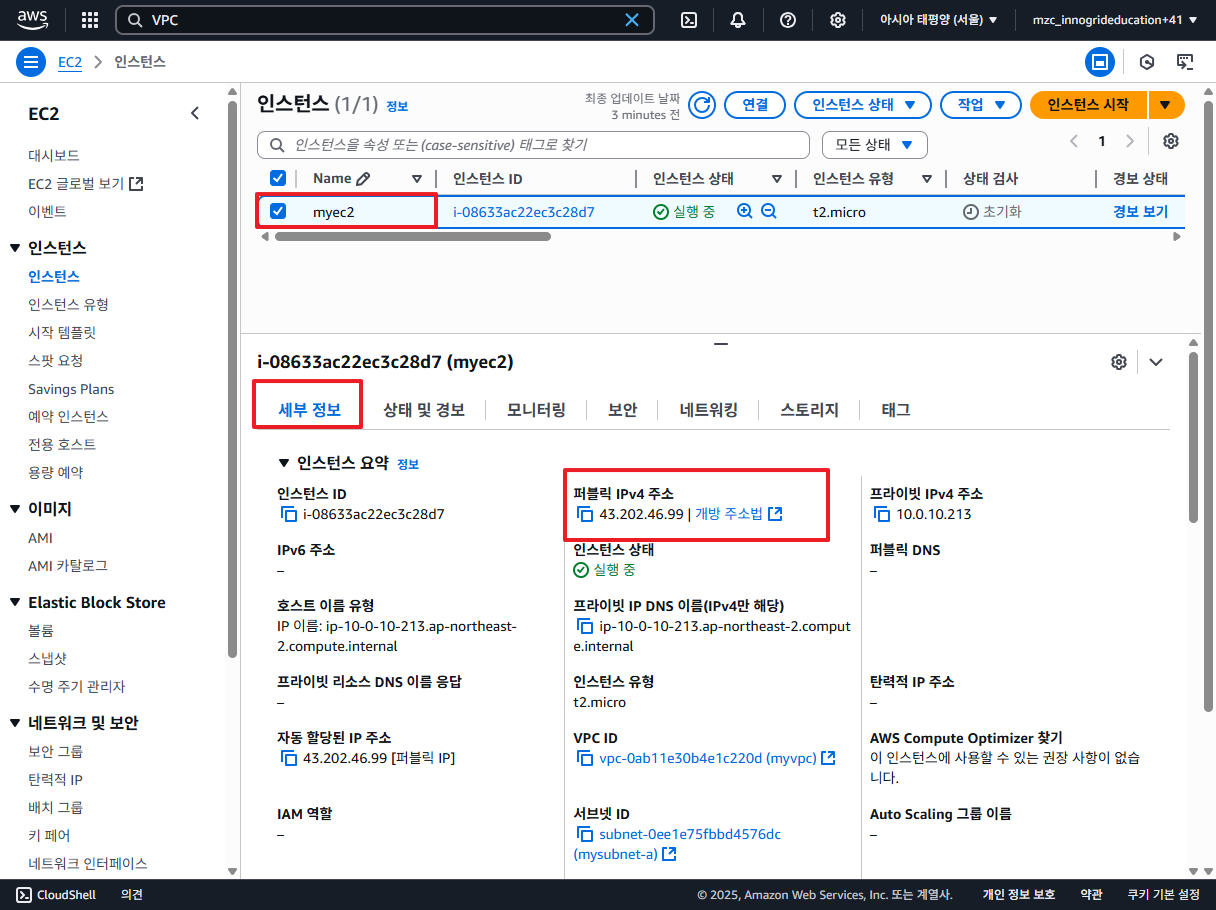
Task: Collapse the 이미지 sidebar section
Action: 15,509
